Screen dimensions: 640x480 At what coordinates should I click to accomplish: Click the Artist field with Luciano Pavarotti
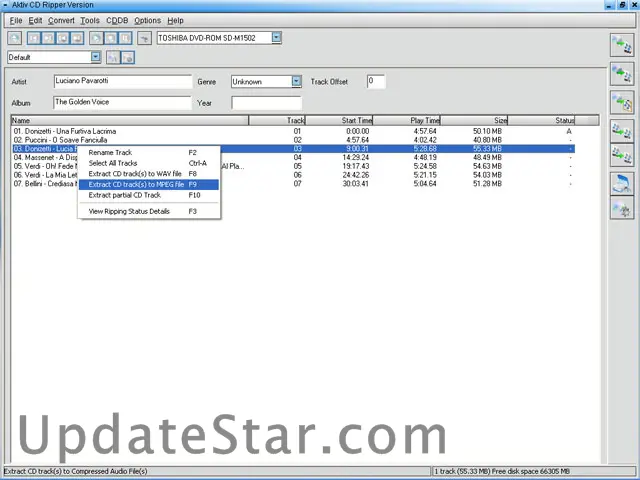[122, 81]
